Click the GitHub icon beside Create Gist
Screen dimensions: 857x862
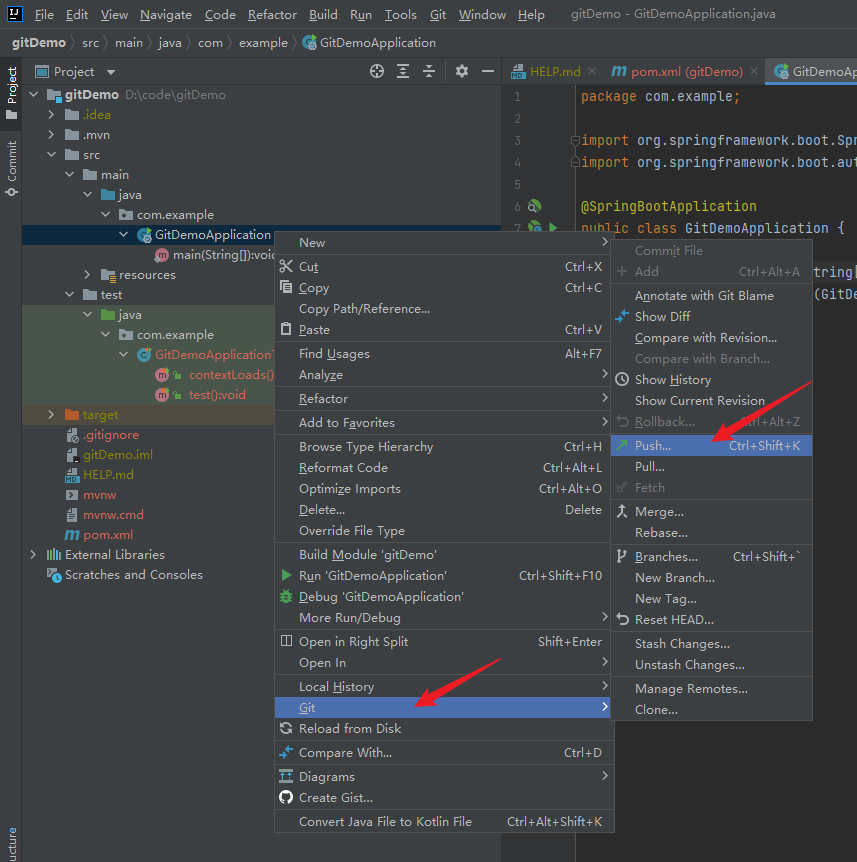tap(286, 797)
